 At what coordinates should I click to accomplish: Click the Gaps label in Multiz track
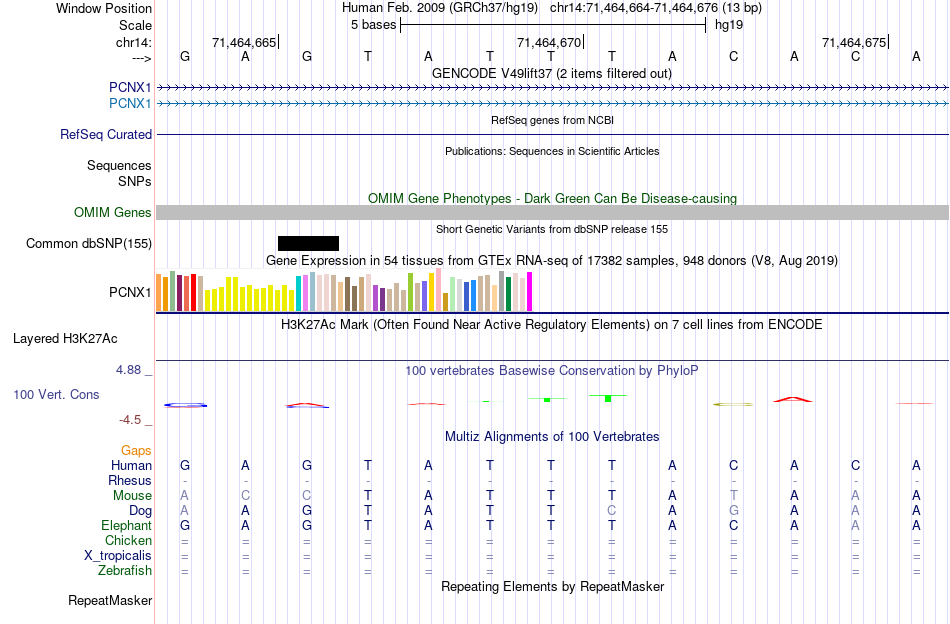136,451
